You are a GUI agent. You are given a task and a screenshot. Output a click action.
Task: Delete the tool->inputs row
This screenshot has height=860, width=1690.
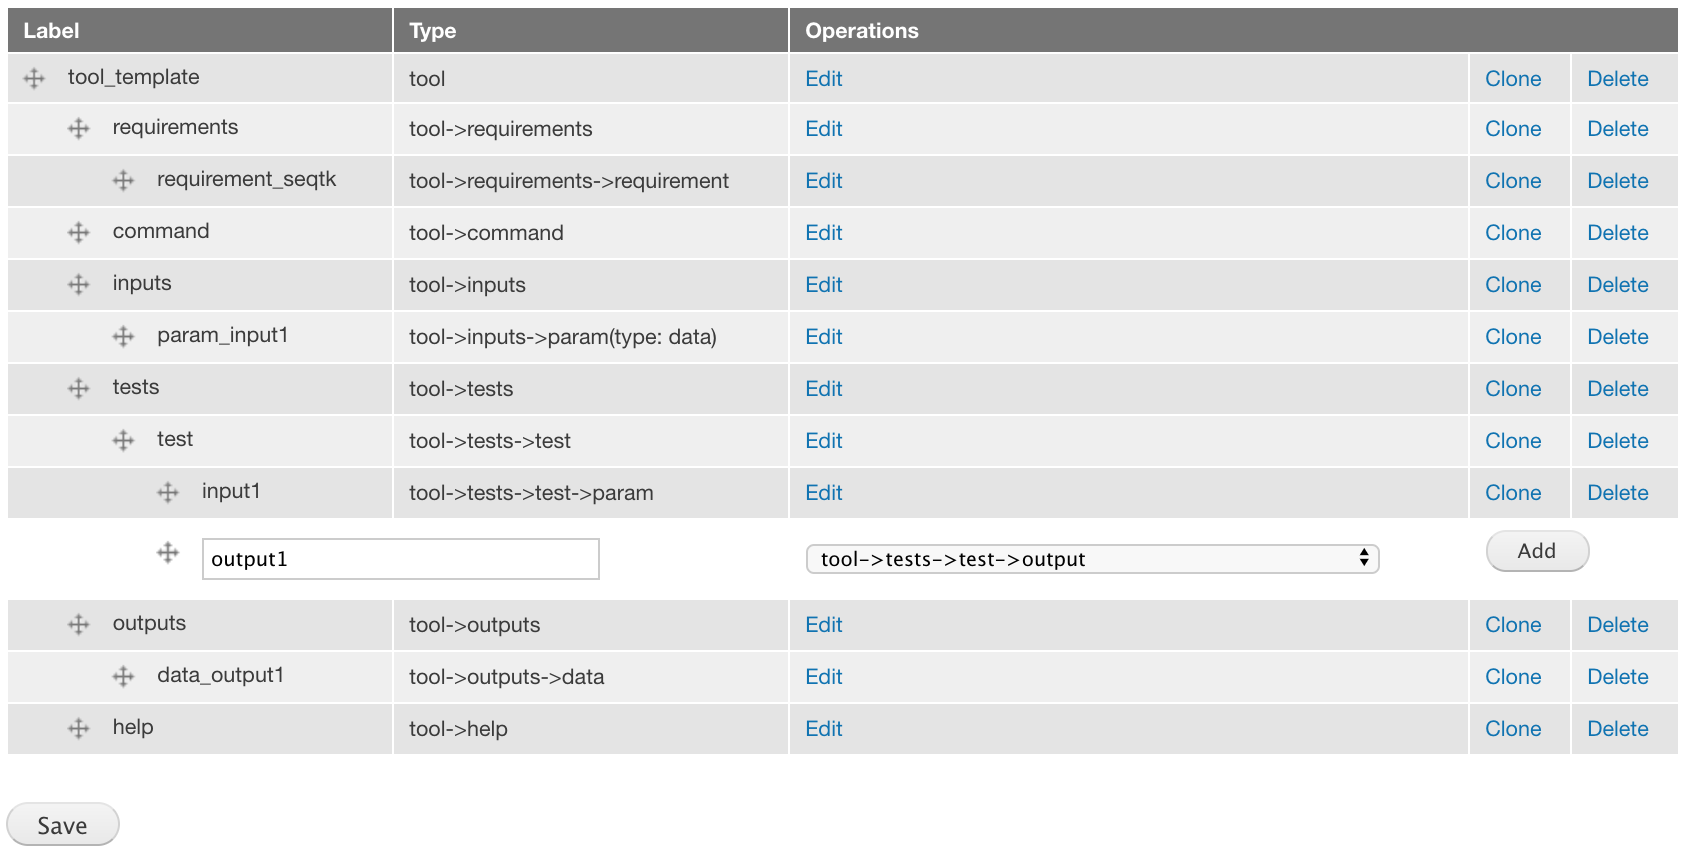pos(1618,285)
